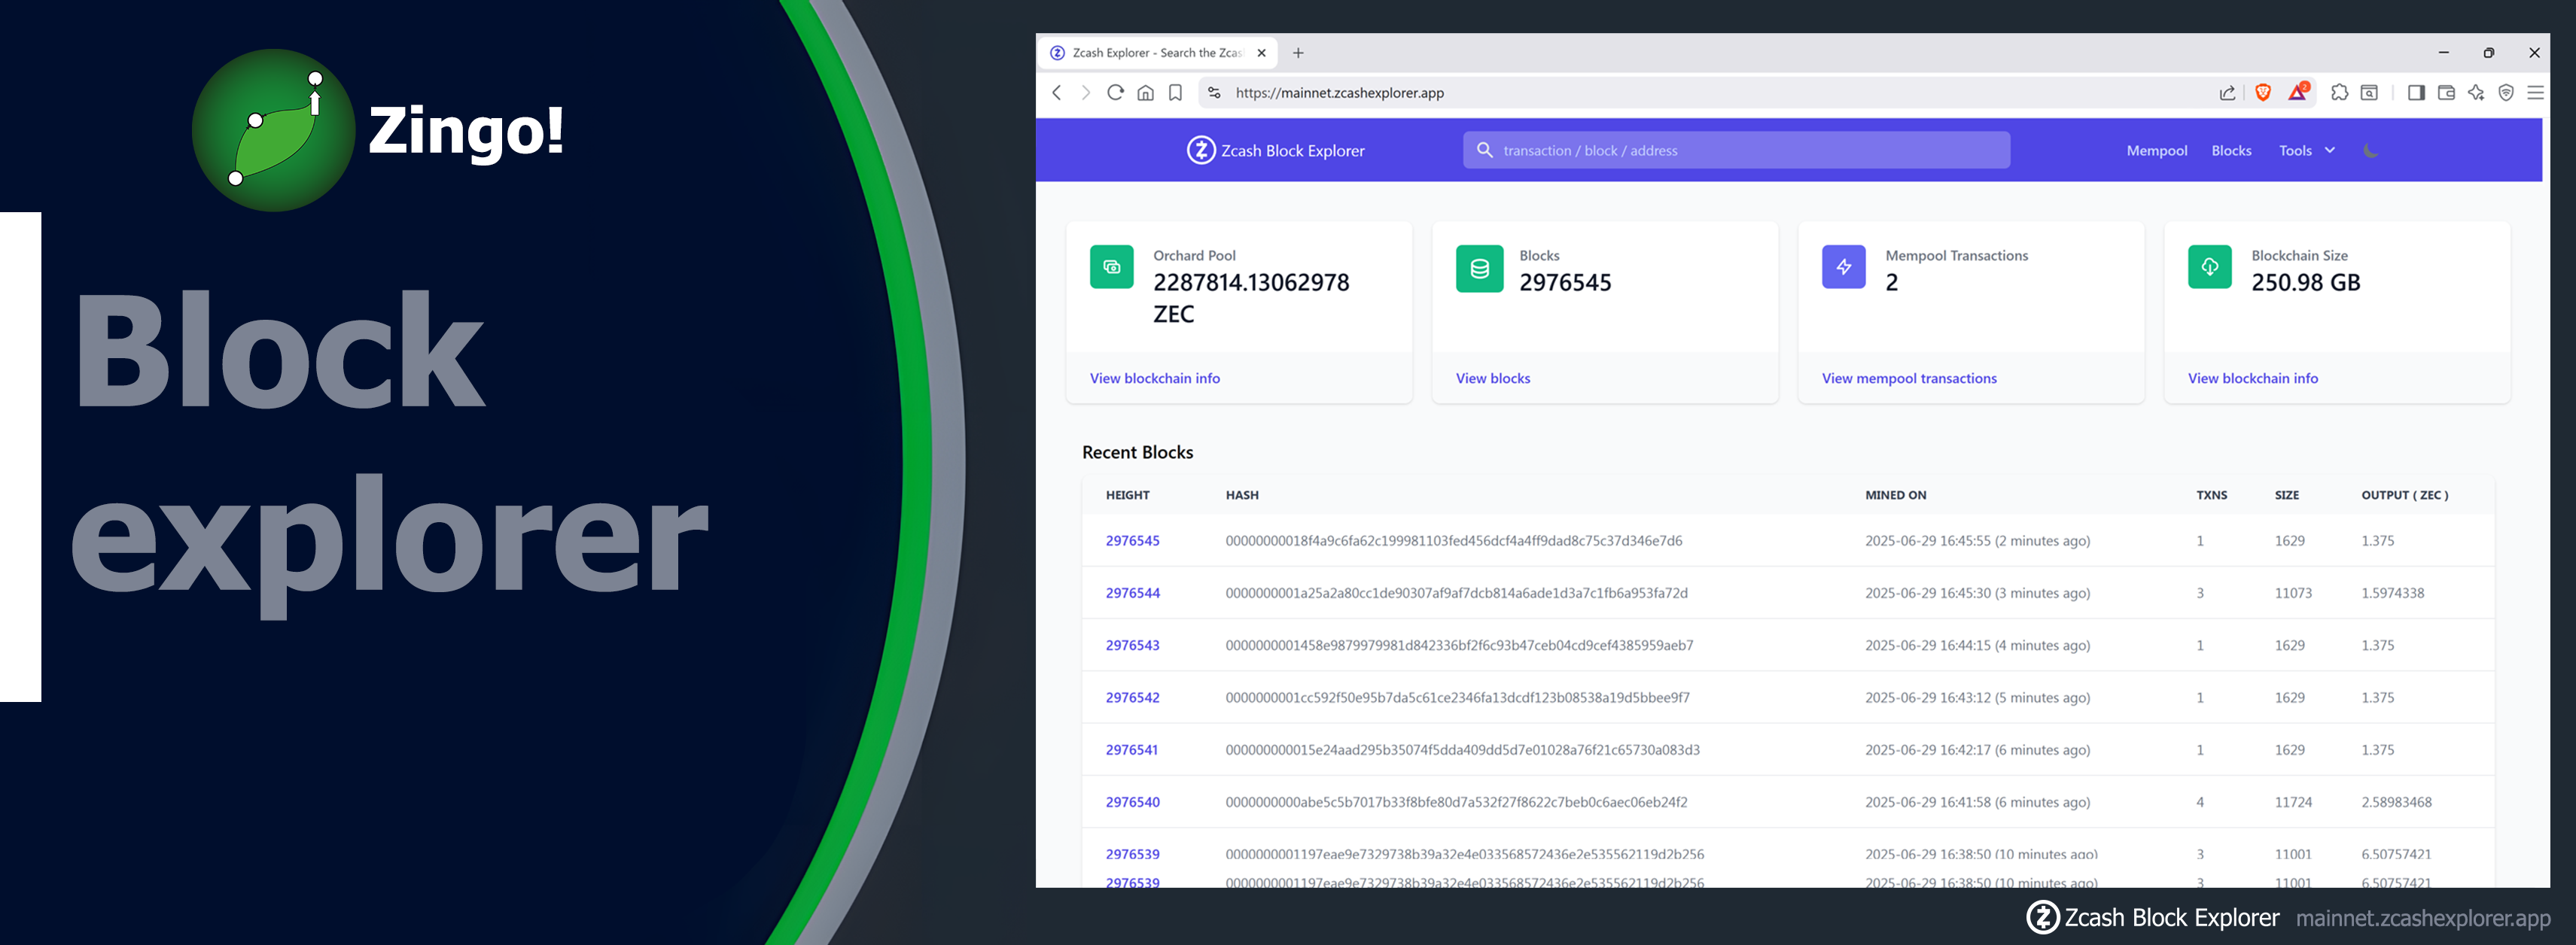2576x945 pixels.
Task: Minimize the browser window
Action: tap(2444, 53)
